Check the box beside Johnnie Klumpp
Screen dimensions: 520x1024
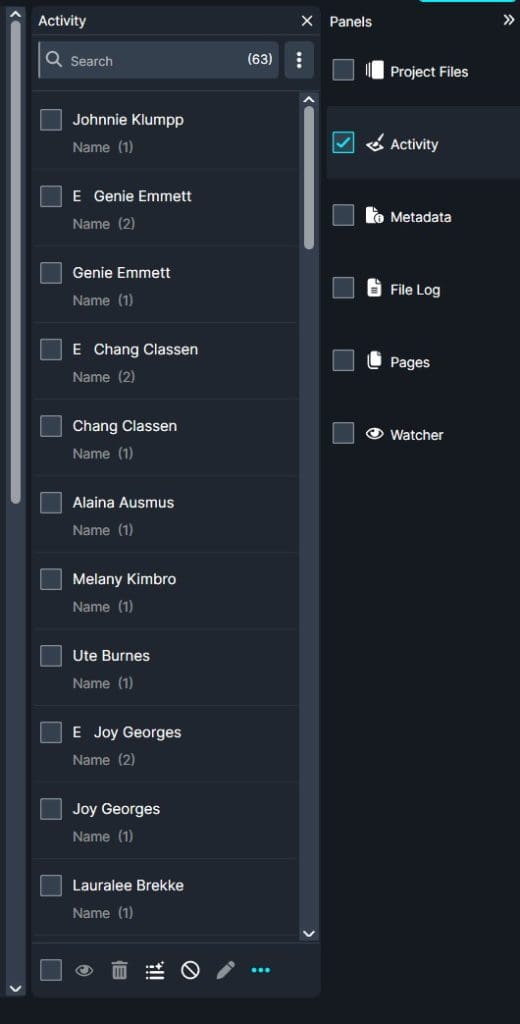51,120
